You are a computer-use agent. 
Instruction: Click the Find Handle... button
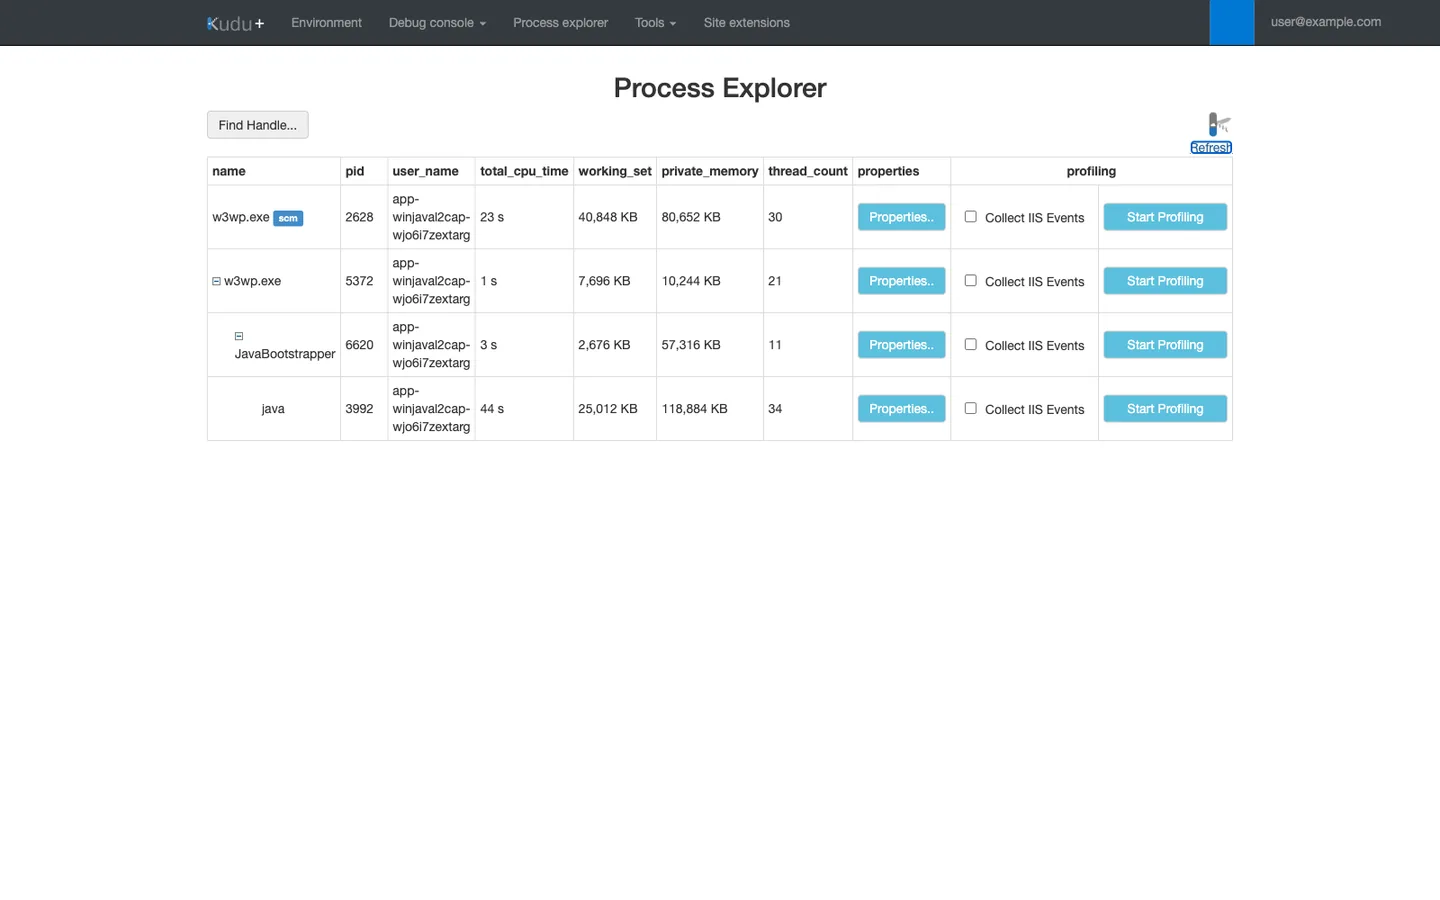[258, 125]
